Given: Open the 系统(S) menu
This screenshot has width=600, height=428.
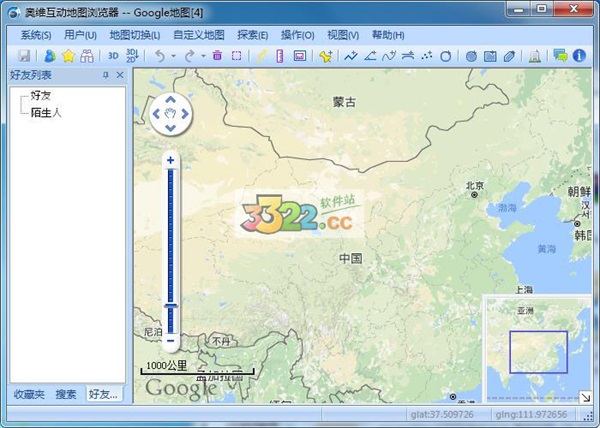Looking at the screenshot, I should point(36,35).
